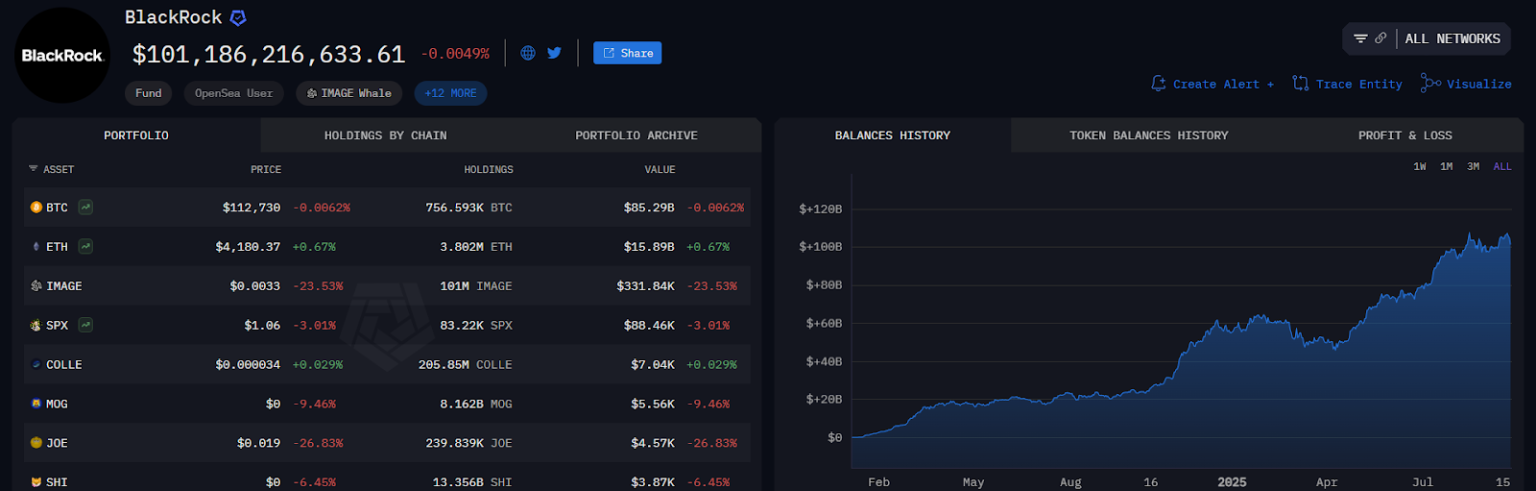
Task: Click Create Alert +
Action: pos(1212,84)
